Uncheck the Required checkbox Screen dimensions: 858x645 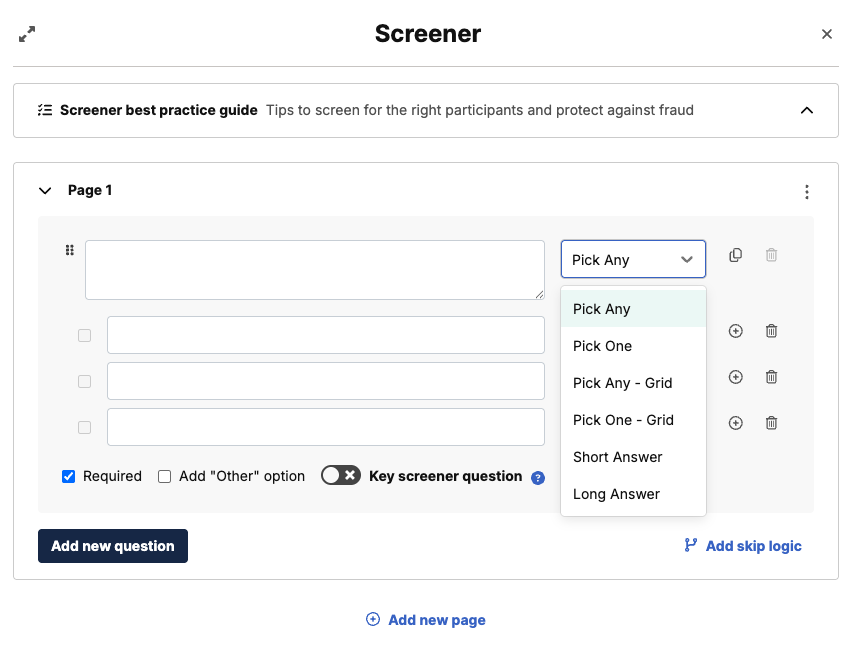pos(69,476)
